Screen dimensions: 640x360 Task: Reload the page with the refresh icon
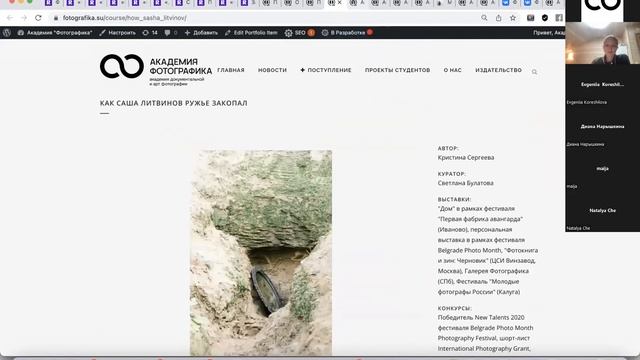point(38,18)
